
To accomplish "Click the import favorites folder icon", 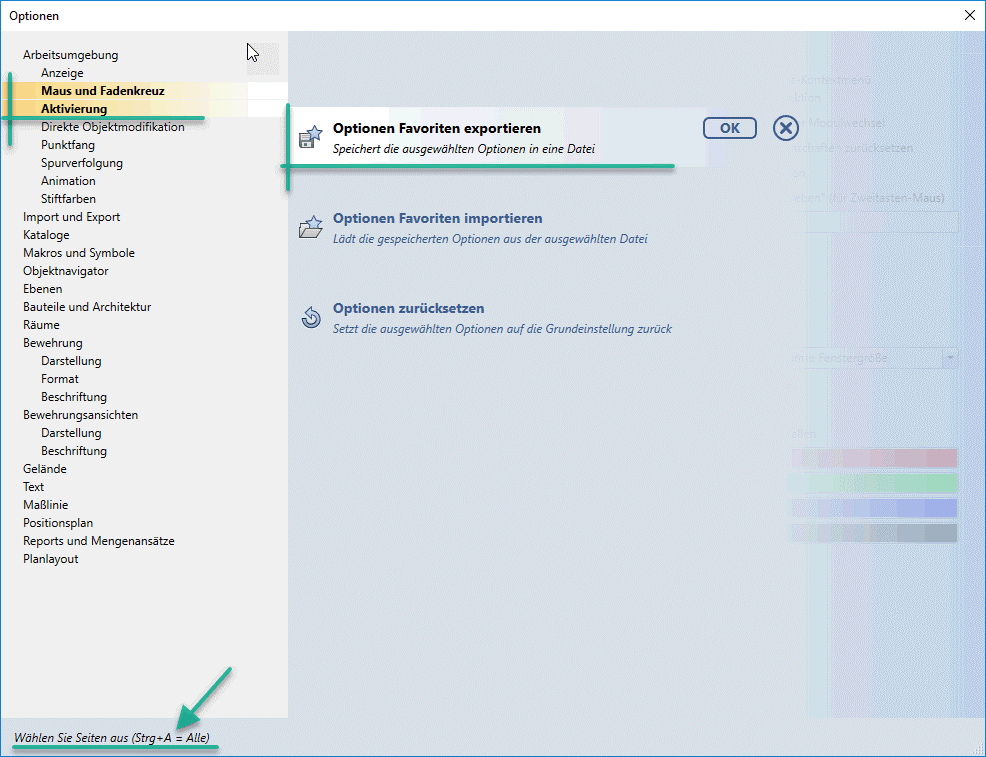I will [311, 228].
